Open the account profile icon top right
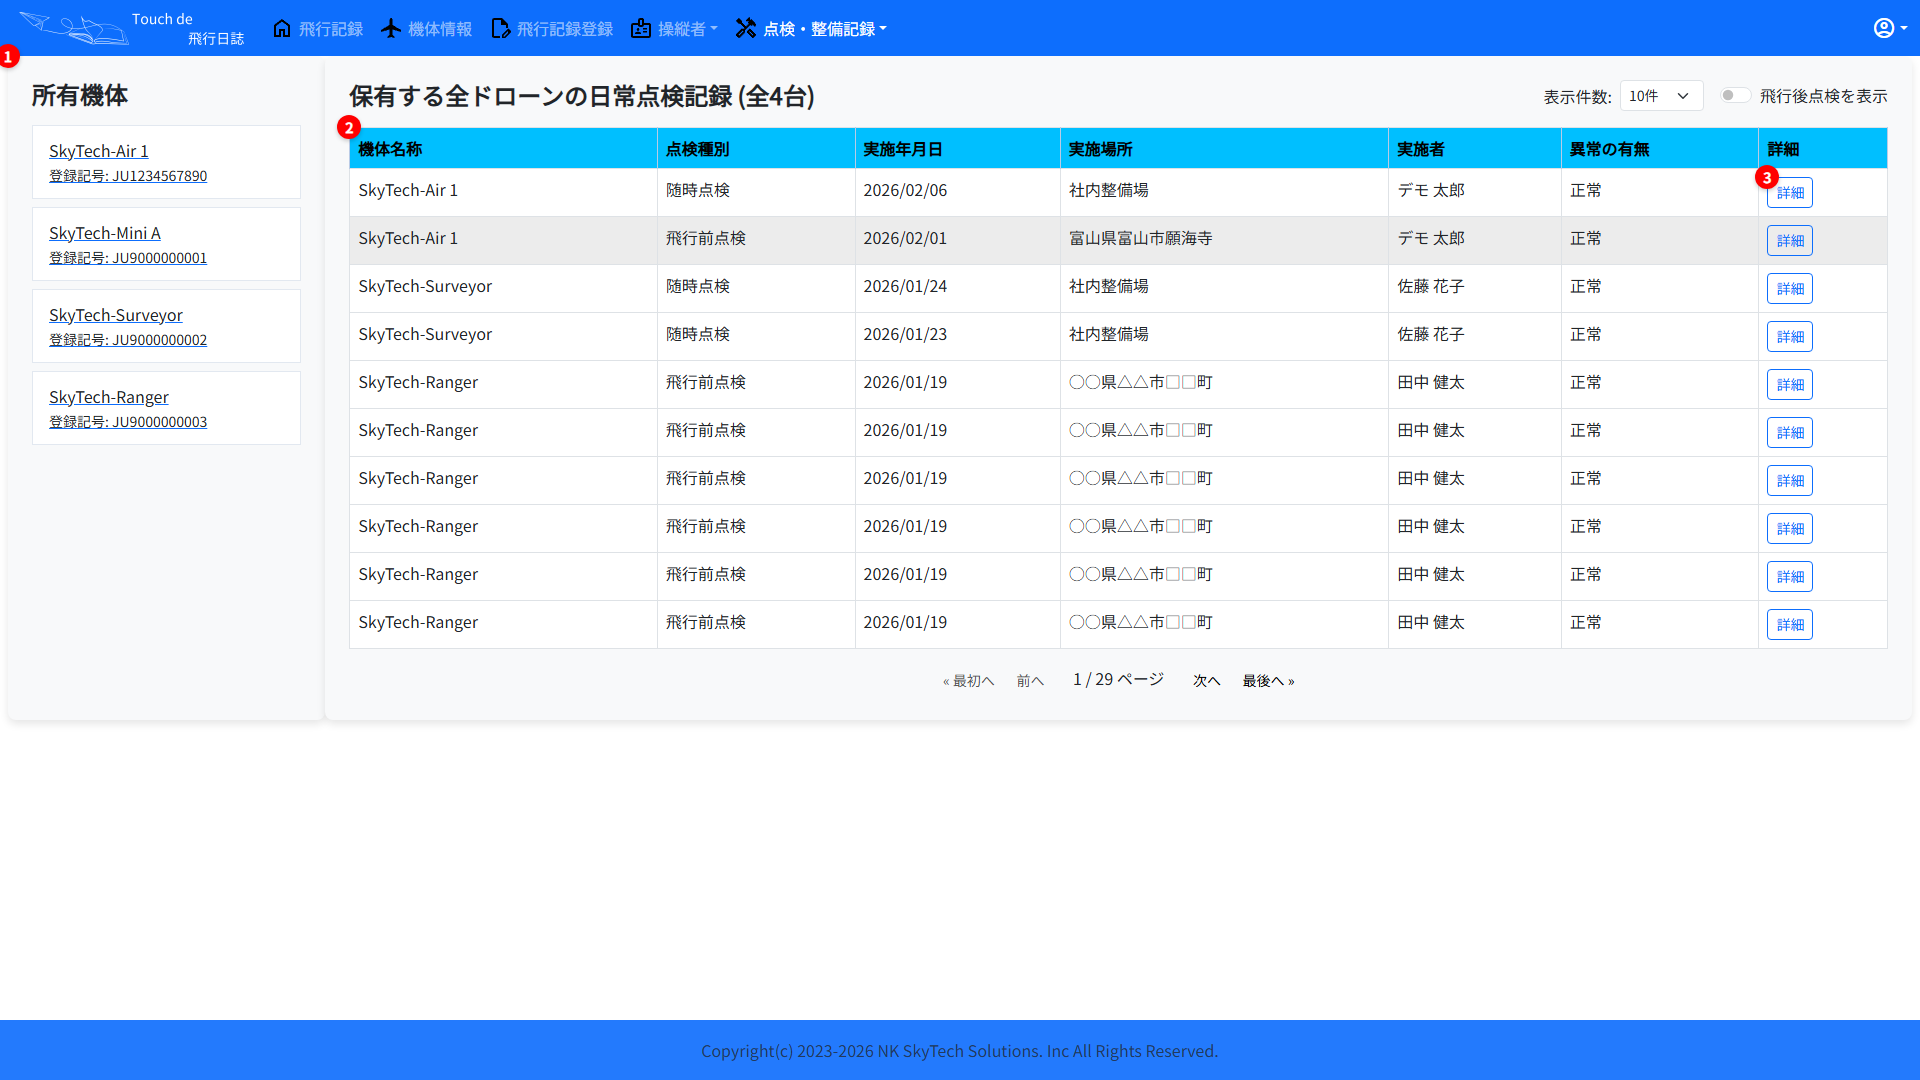This screenshot has height=1080, width=1920. [x=1886, y=27]
